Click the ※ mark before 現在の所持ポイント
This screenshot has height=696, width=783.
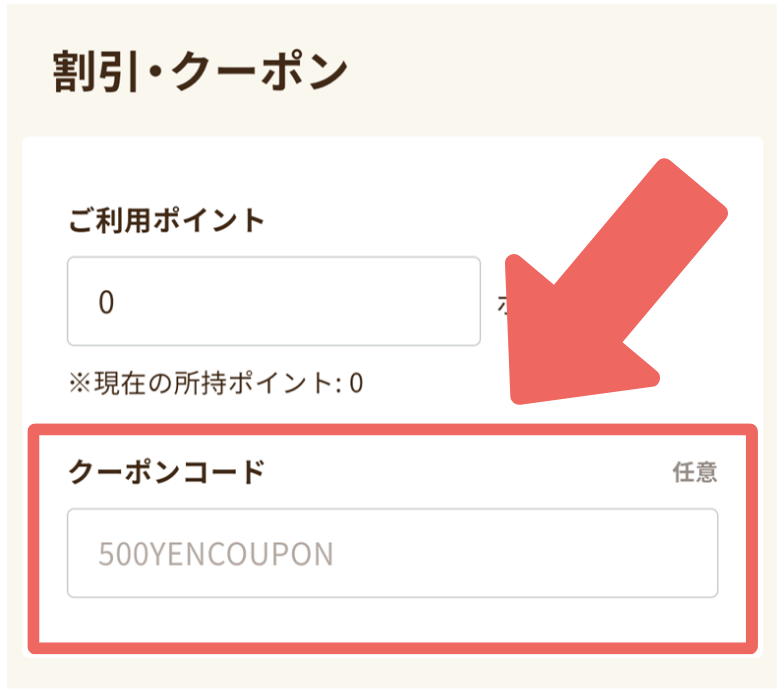(78, 382)
